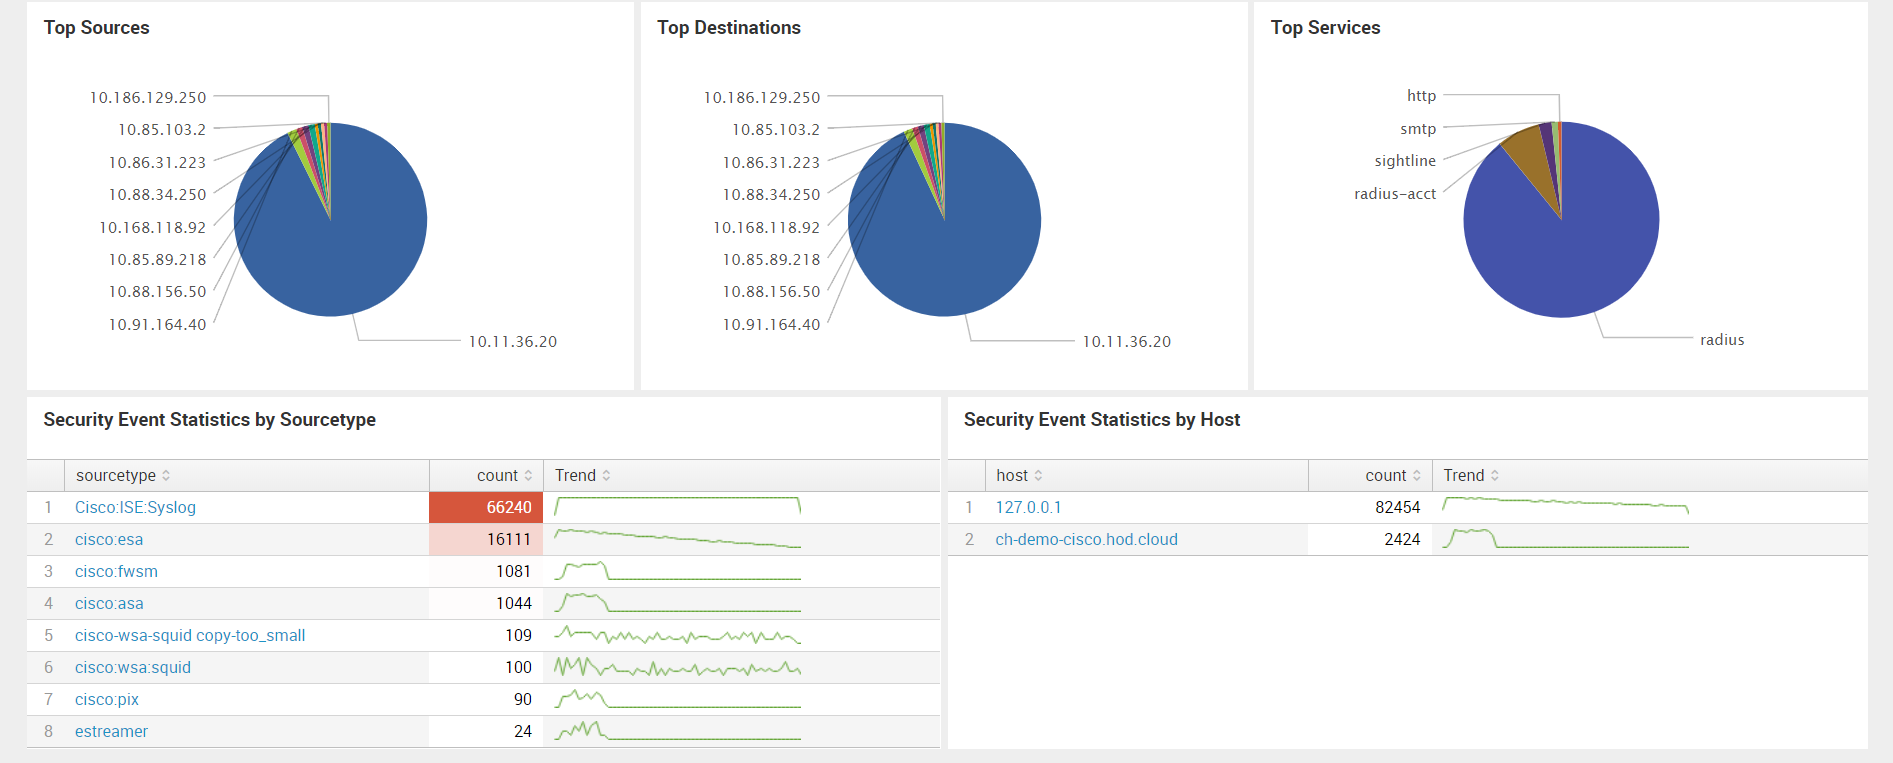Select the 66240 count cell

[x=486, y=508]
